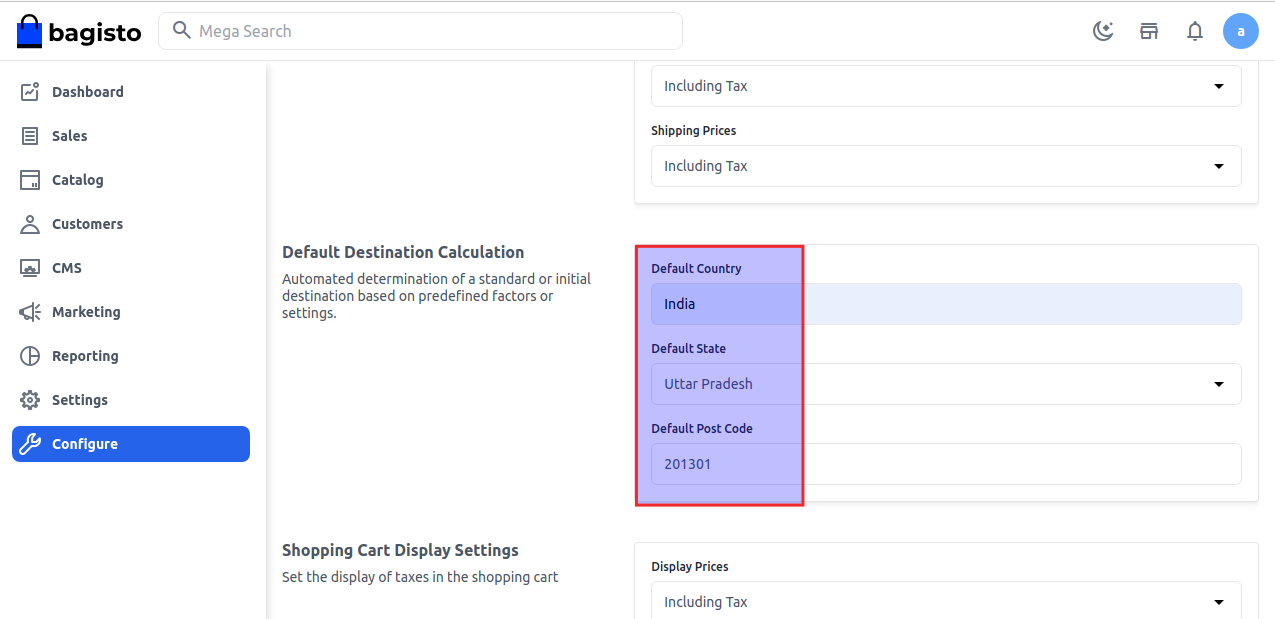Click the Default Country field showing India
The image size is (1275, 619).
click(946, 303)
